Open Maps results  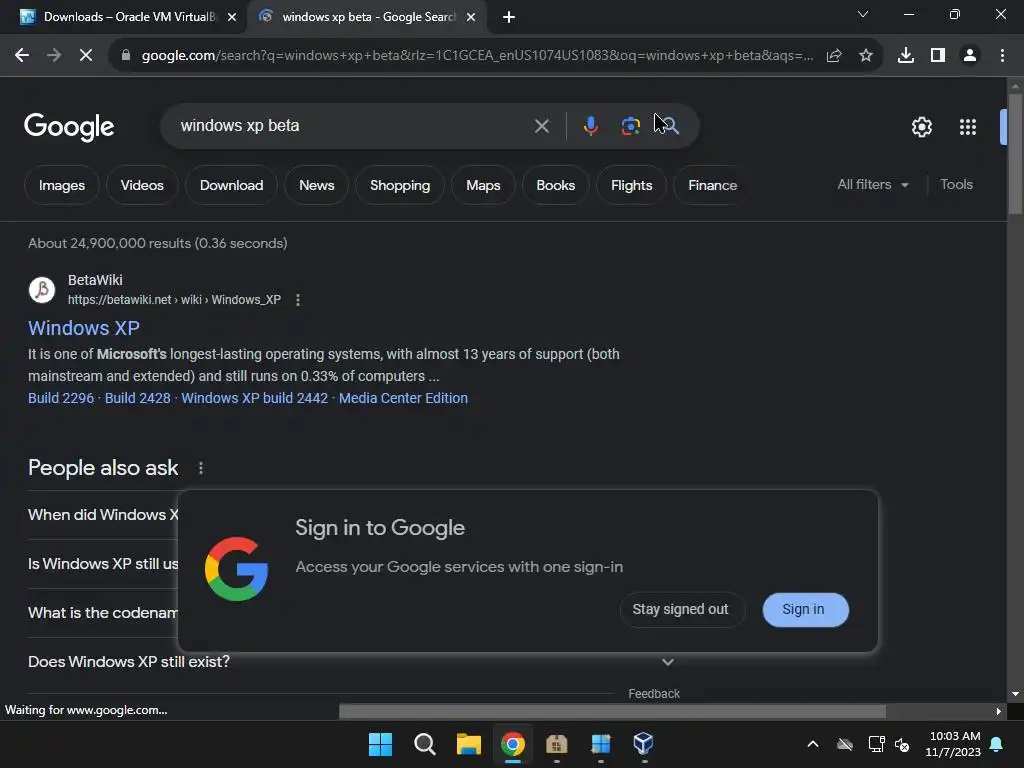click(483, 185)
